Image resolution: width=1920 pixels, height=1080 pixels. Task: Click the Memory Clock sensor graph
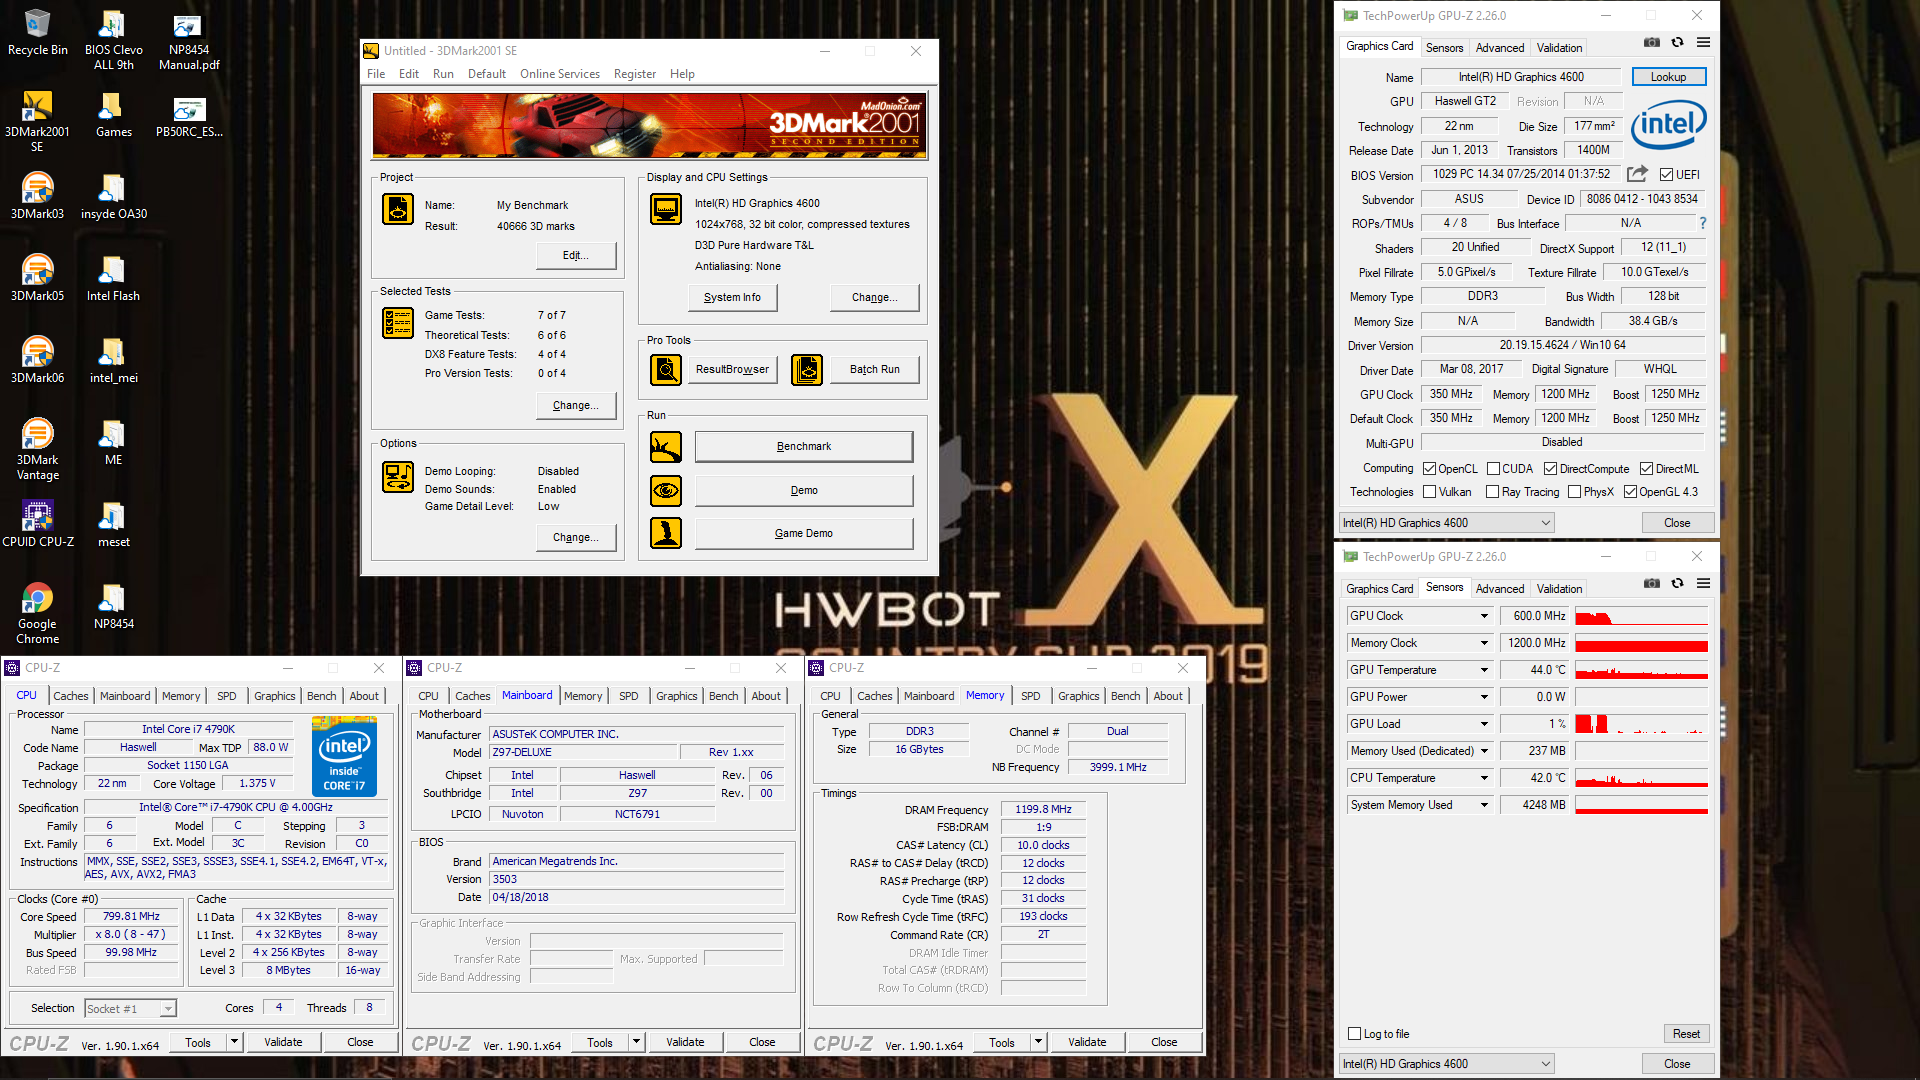point(1642,643)
